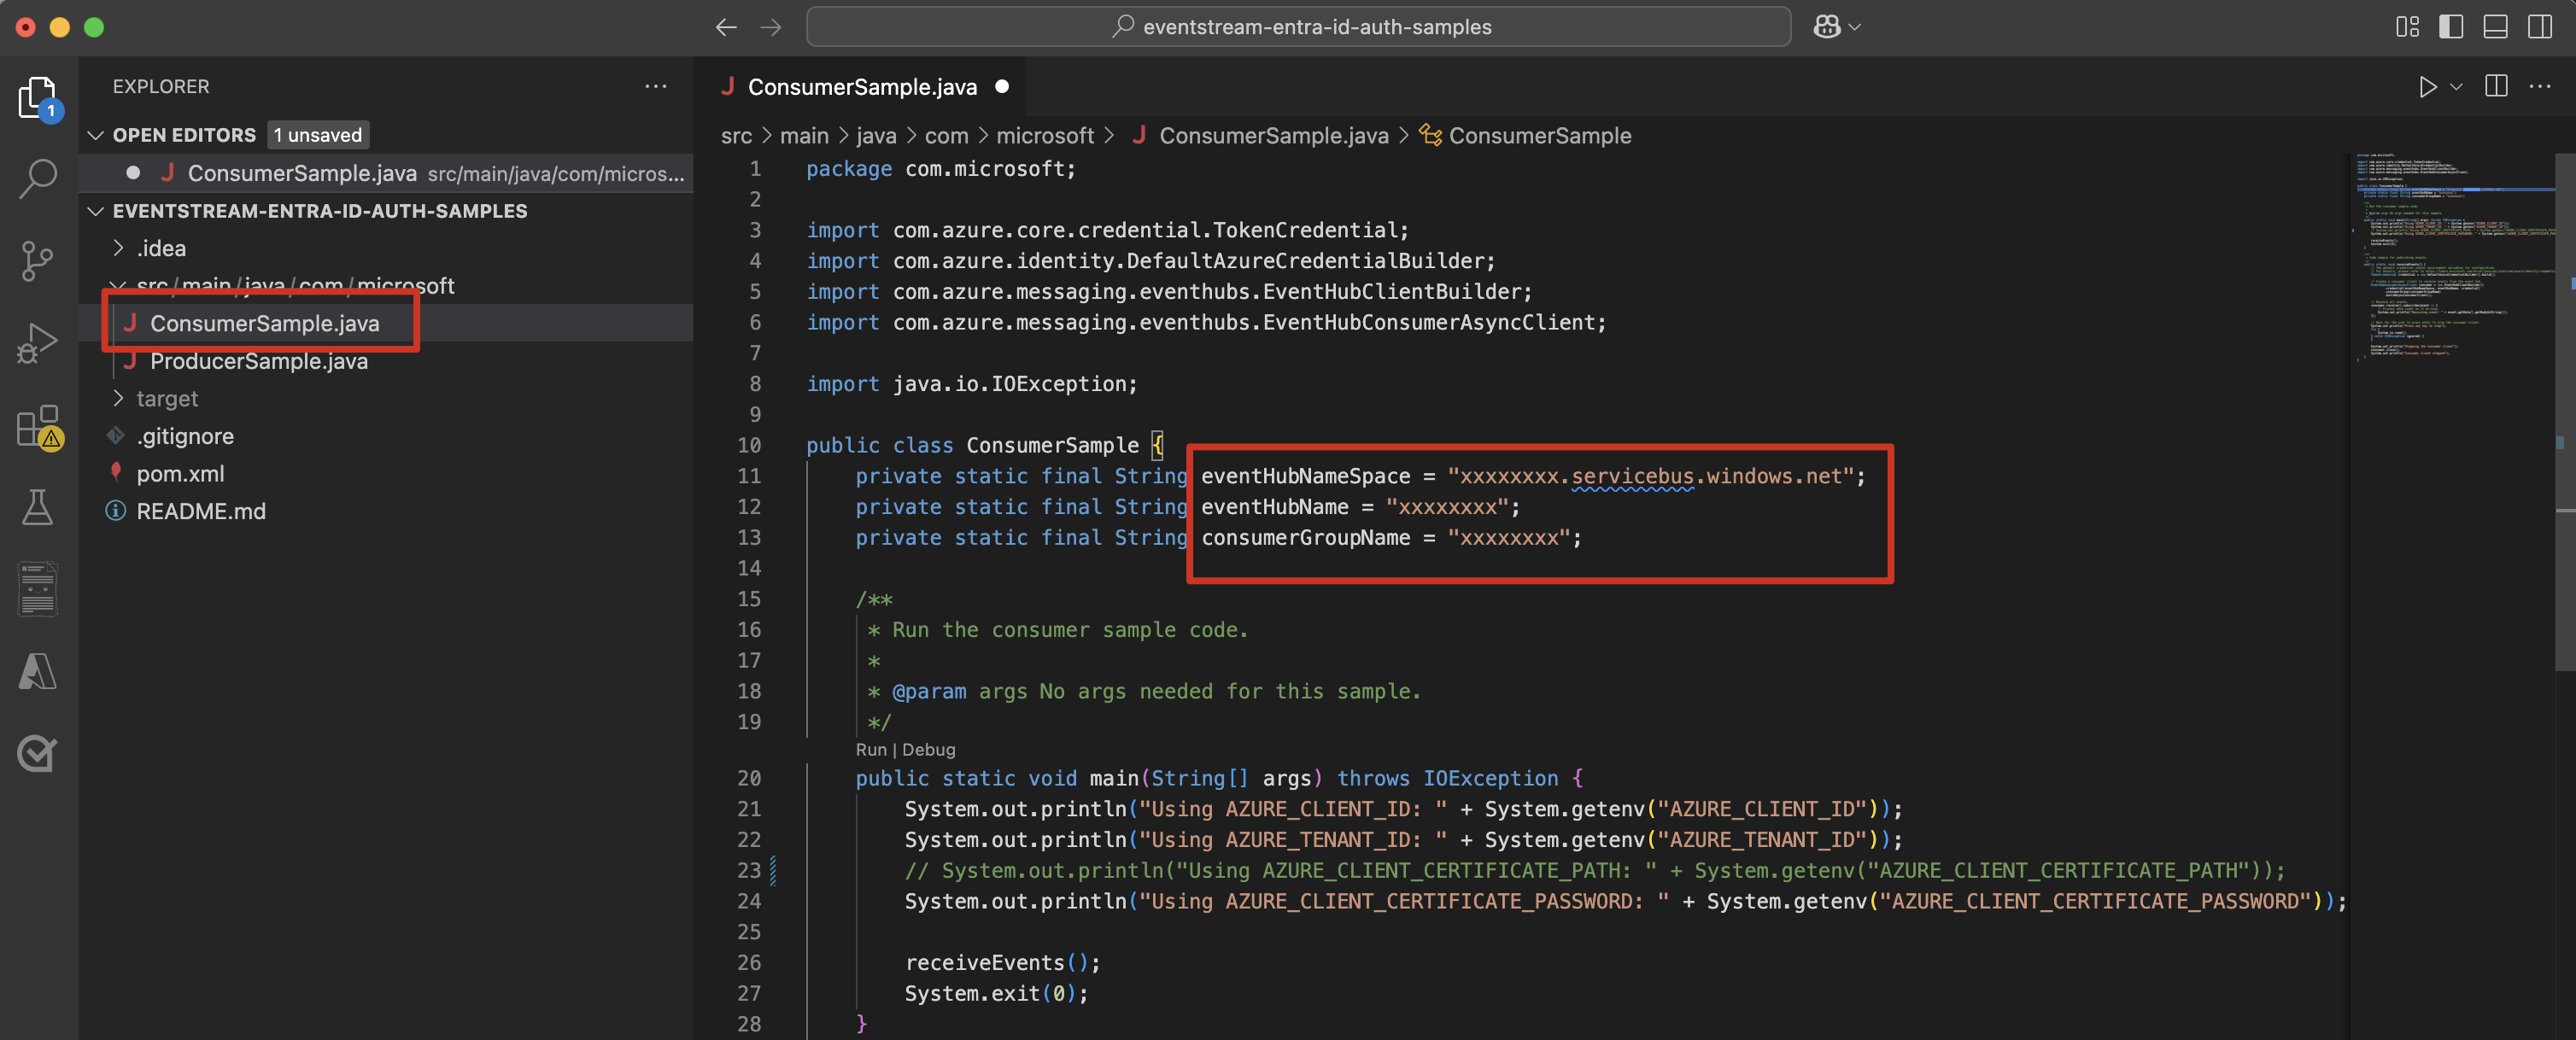Toggle the primary side bar visibility
This screenshot has height=1040, width=2576.
(x=2450, y=27)
